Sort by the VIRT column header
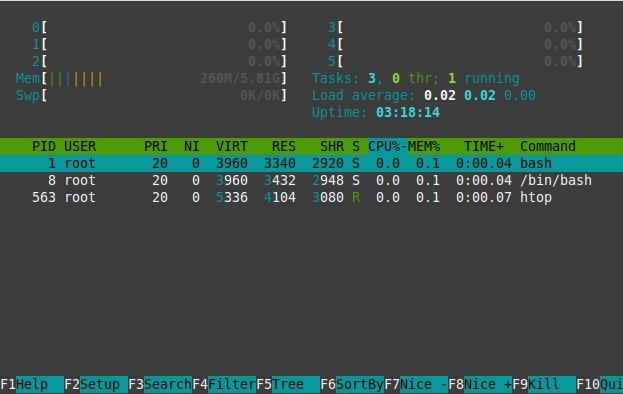The image size is (623, 394). (232, 147)
